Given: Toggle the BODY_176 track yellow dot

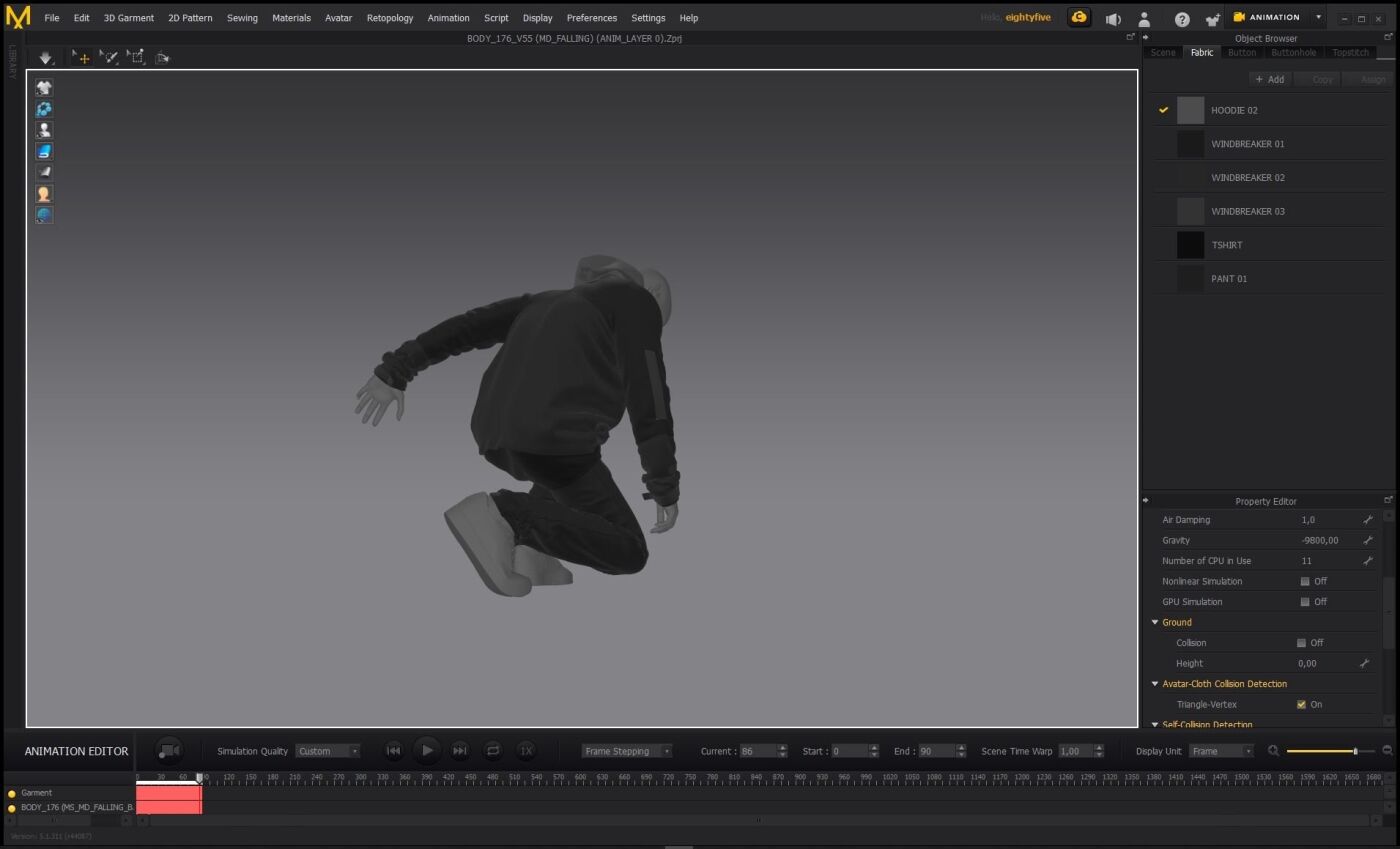Looking at the screenshot, I should (x=12, y=808).
